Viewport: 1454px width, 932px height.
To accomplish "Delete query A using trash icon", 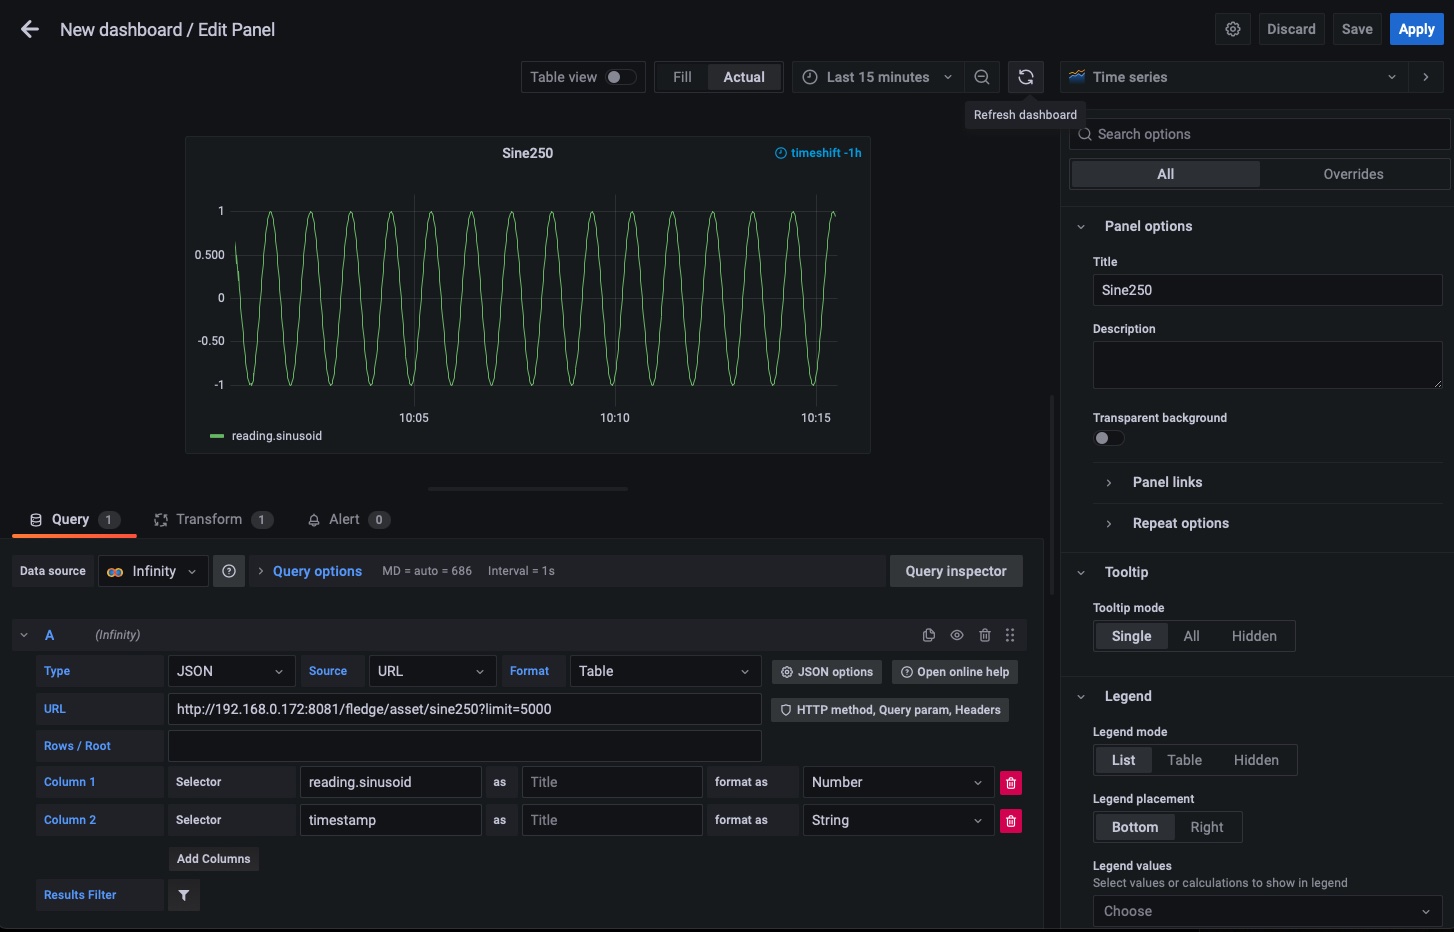I will 985,635.
